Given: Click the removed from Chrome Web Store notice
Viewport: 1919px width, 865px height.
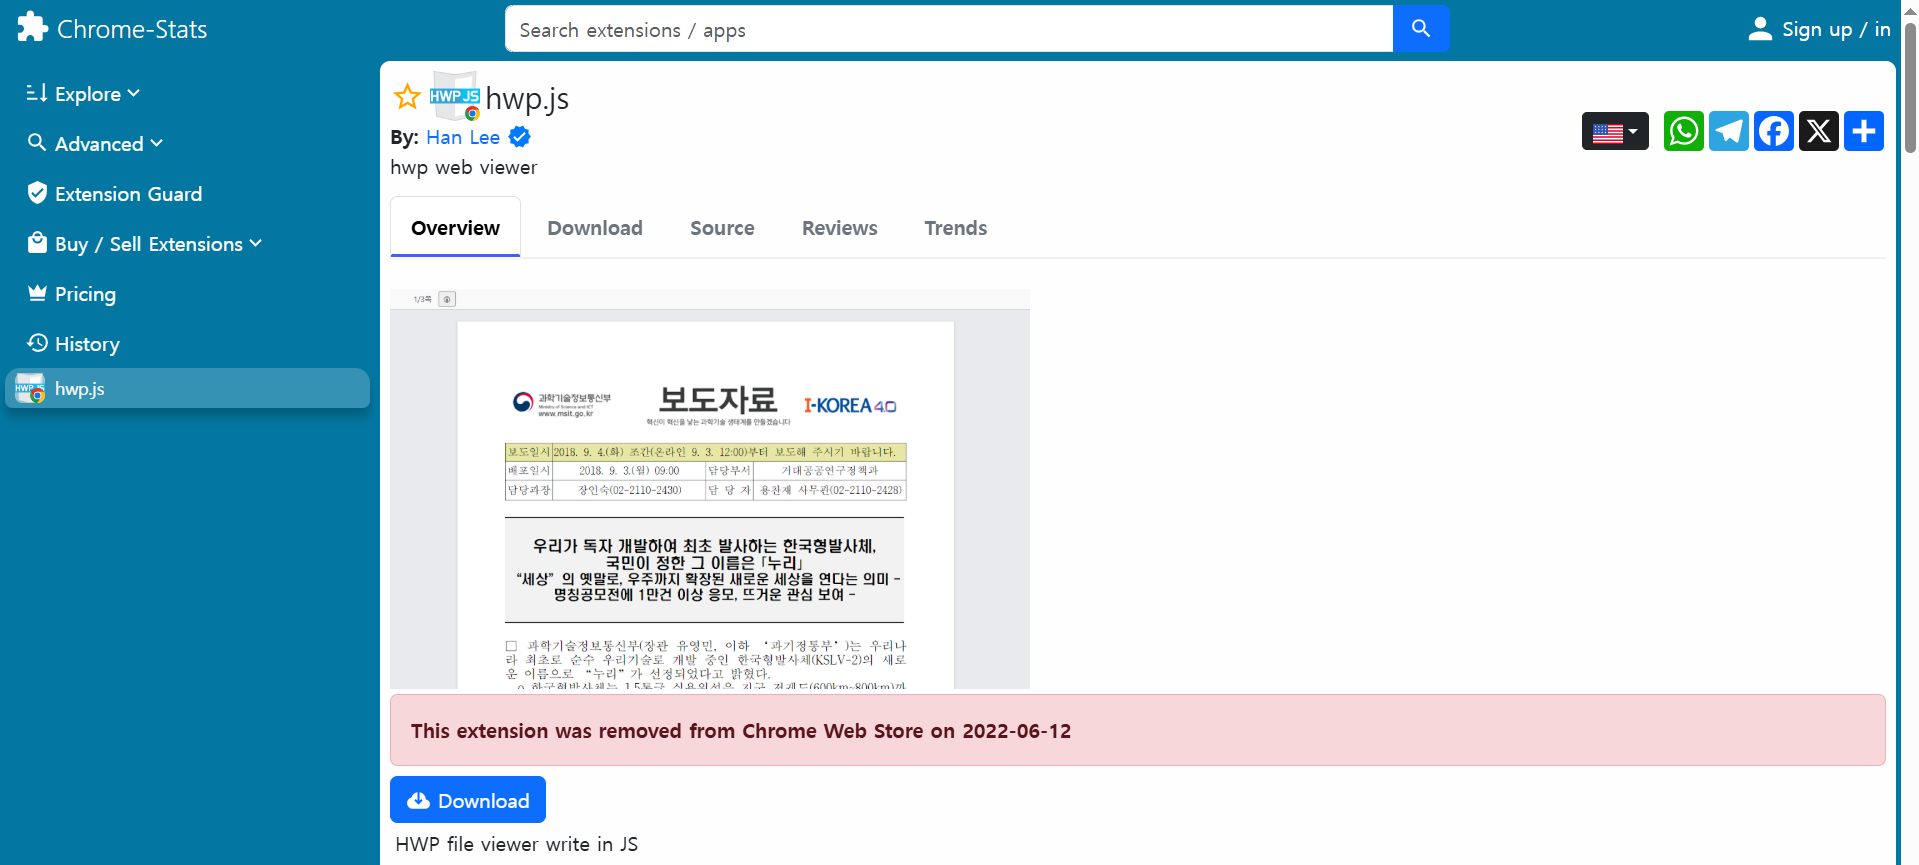Looking at the screenshot, I should pos(1138,730).
